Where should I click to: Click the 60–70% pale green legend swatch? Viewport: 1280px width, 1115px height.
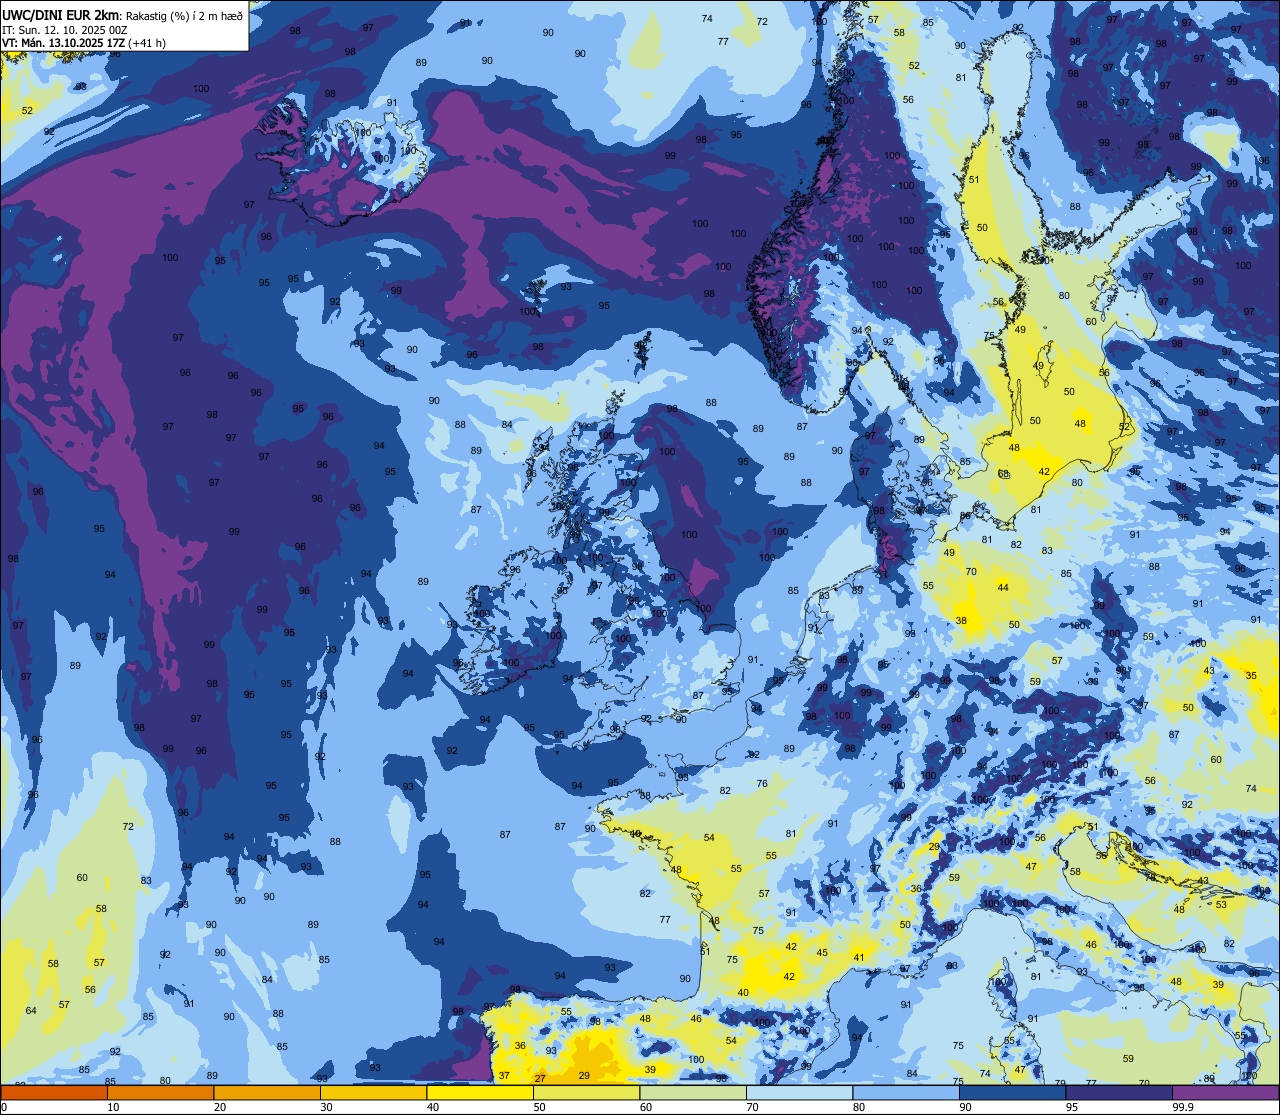click(x=693, y=1092)
